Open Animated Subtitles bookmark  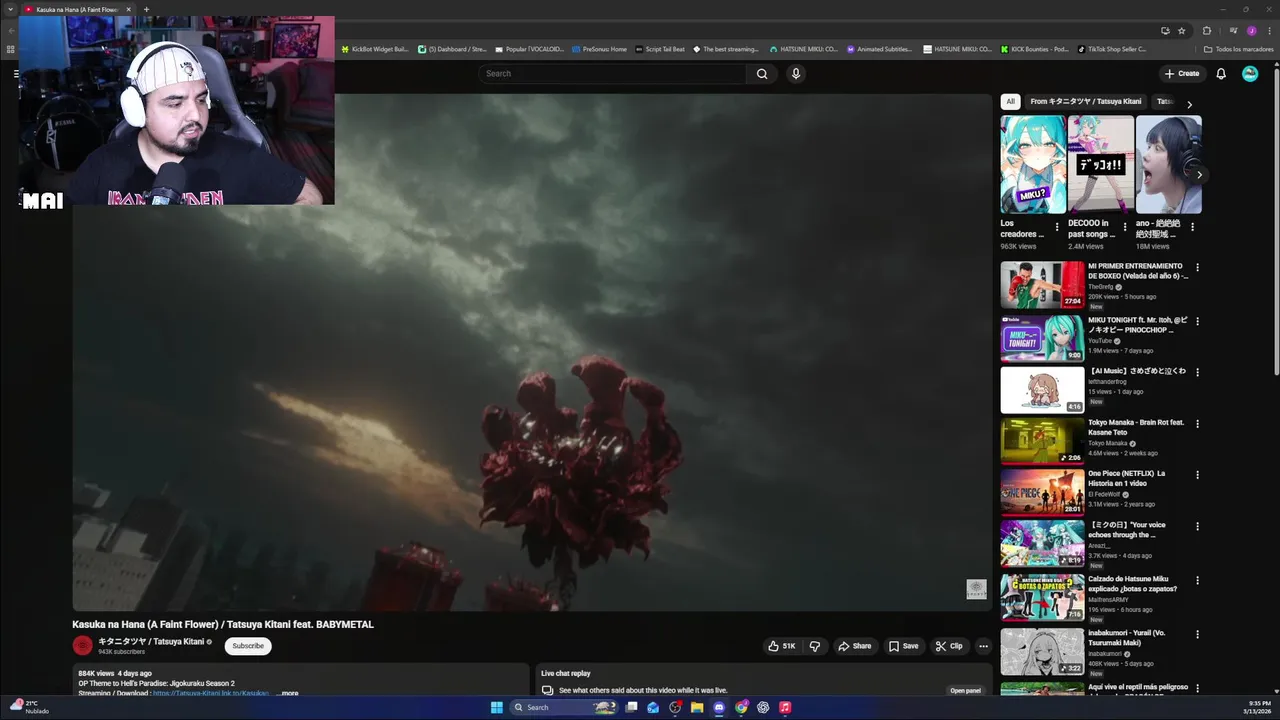point(879,49)
